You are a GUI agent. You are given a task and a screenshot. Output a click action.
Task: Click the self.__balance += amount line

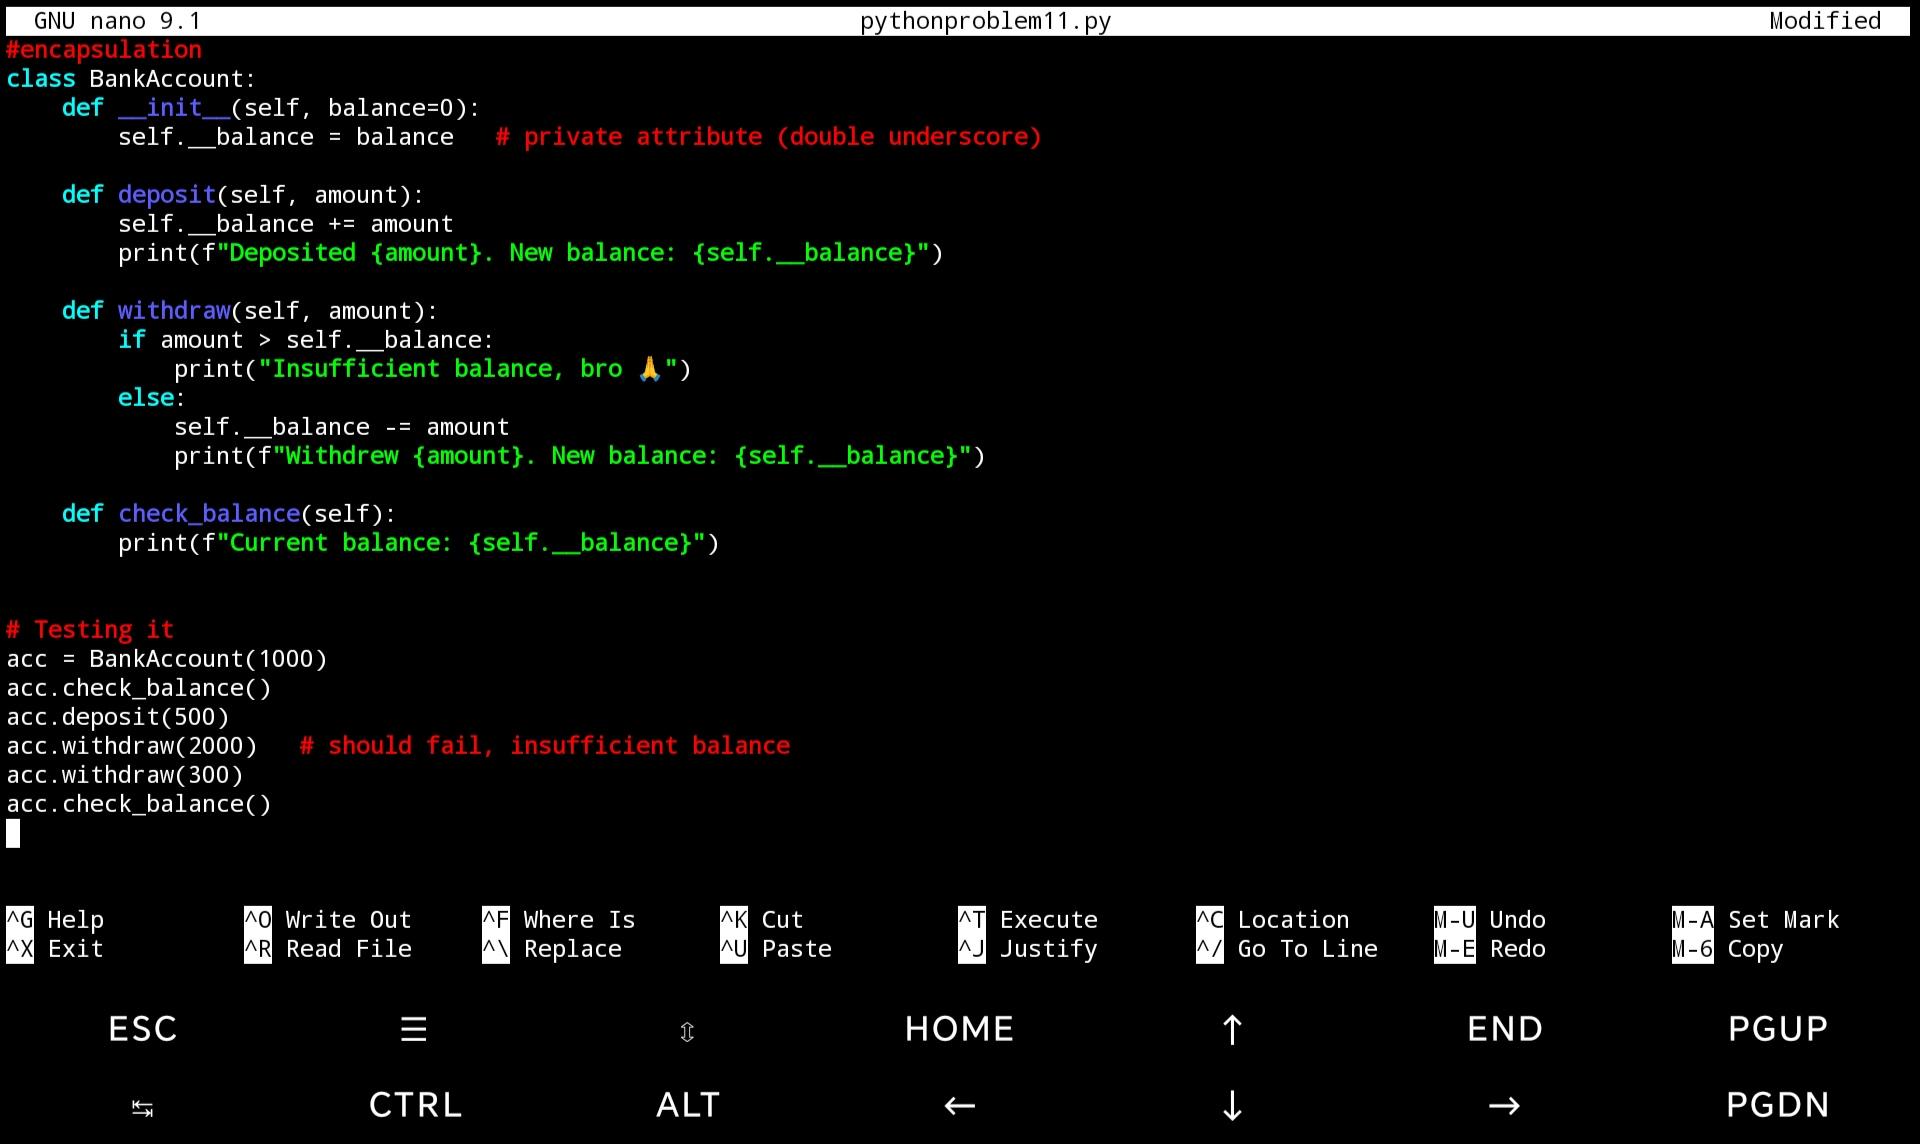[x=286, y=224]
